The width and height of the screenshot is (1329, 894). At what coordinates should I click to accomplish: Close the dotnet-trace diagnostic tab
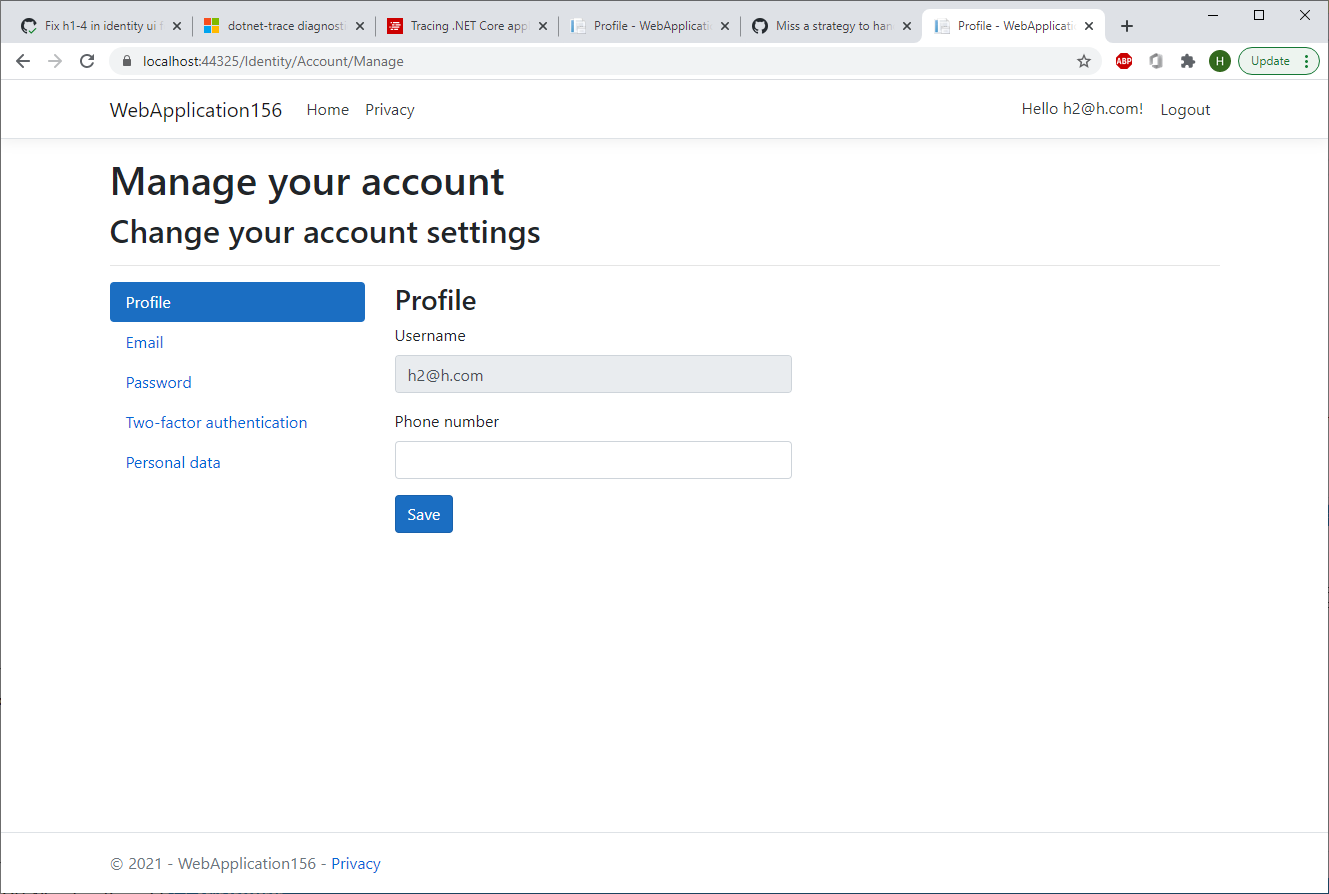(x=360, y=26)
